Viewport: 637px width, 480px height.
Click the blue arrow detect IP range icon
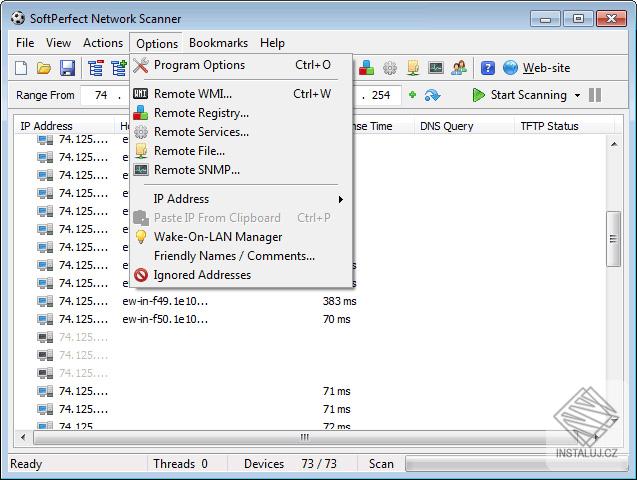pos(432,95)
